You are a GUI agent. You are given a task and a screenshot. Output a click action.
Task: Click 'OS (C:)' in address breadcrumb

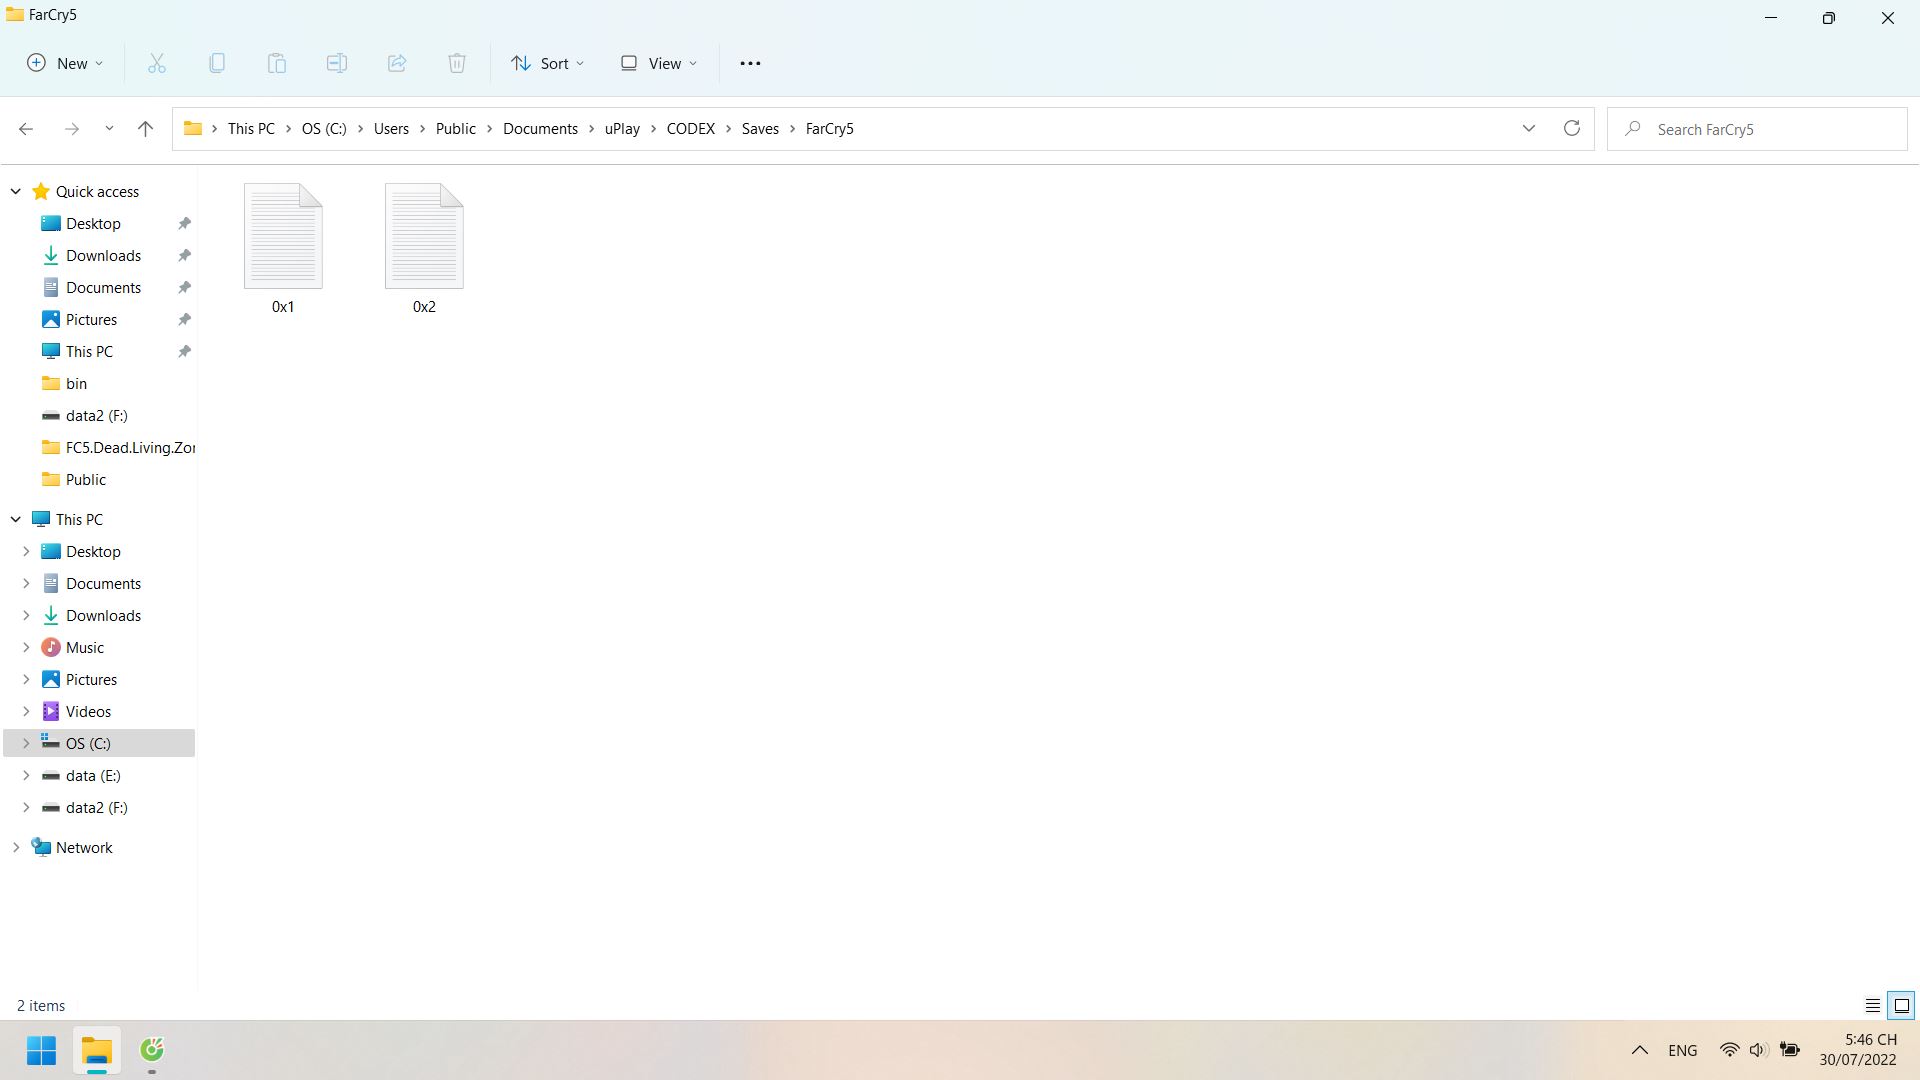[x=324, y=129]
